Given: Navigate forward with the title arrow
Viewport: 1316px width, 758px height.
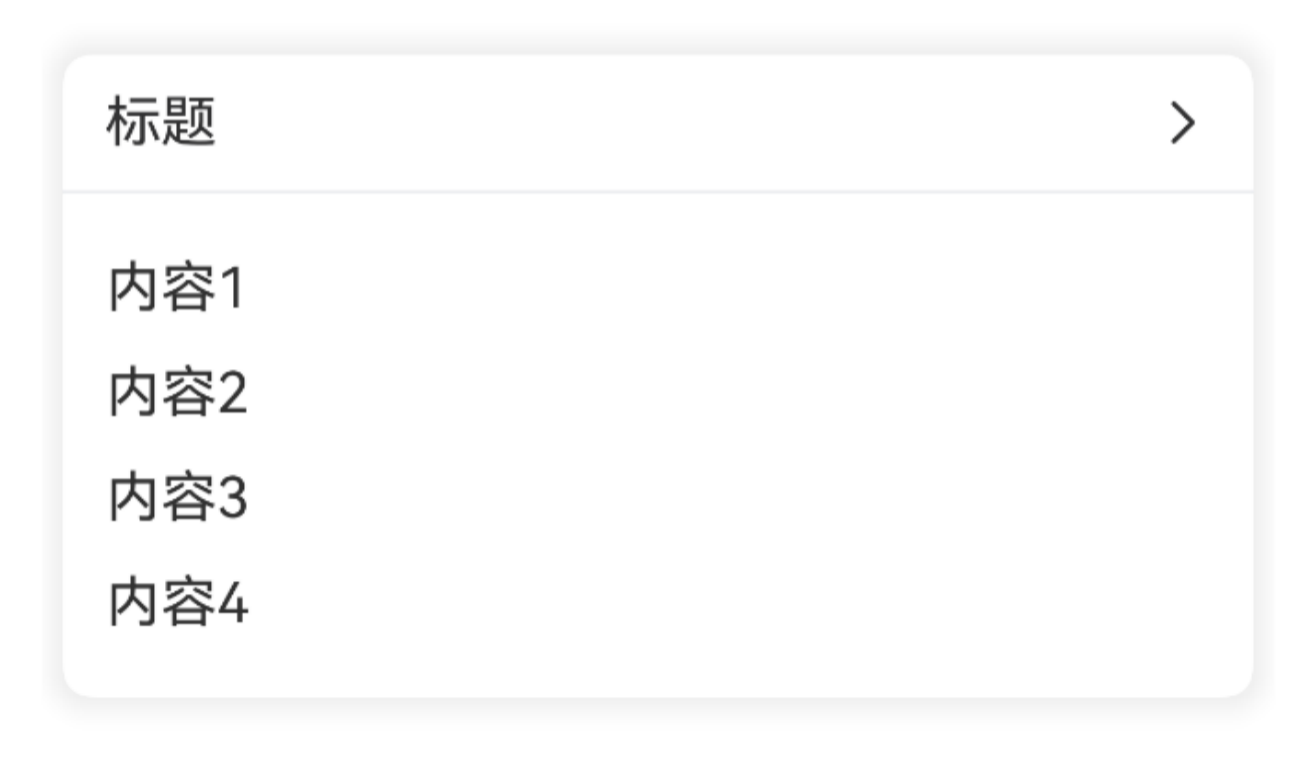Looking at the screenshot, I should pyautogui.click(x=1183, y=124).
